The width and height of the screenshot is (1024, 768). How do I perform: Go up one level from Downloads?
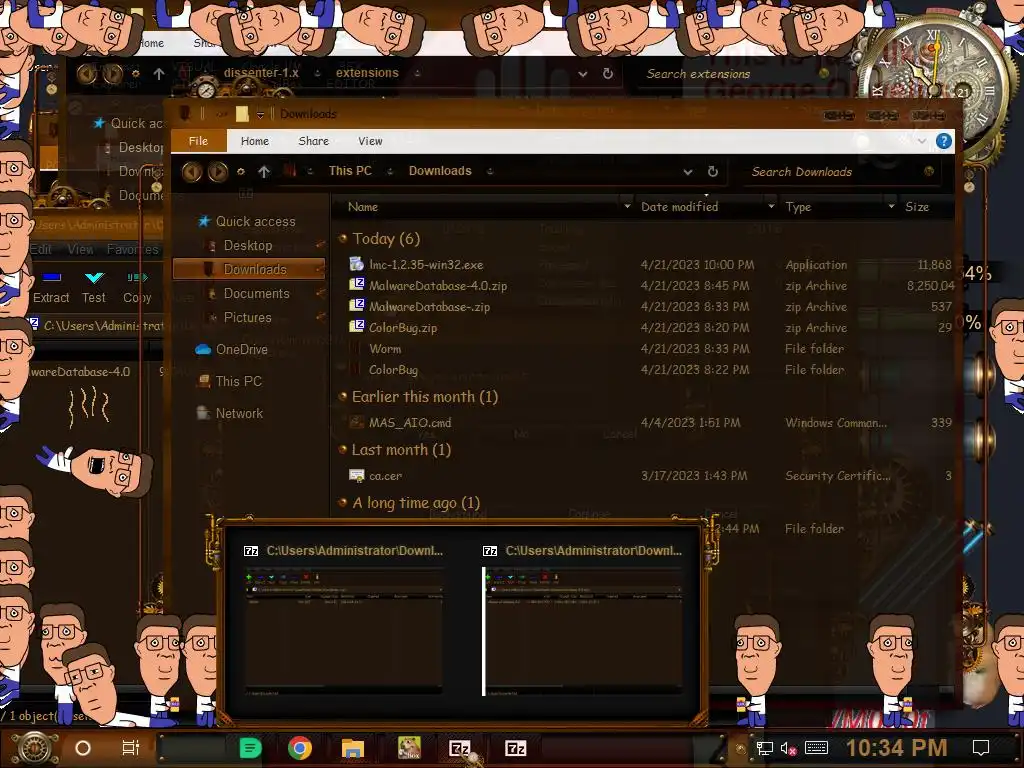pos(264,172)
